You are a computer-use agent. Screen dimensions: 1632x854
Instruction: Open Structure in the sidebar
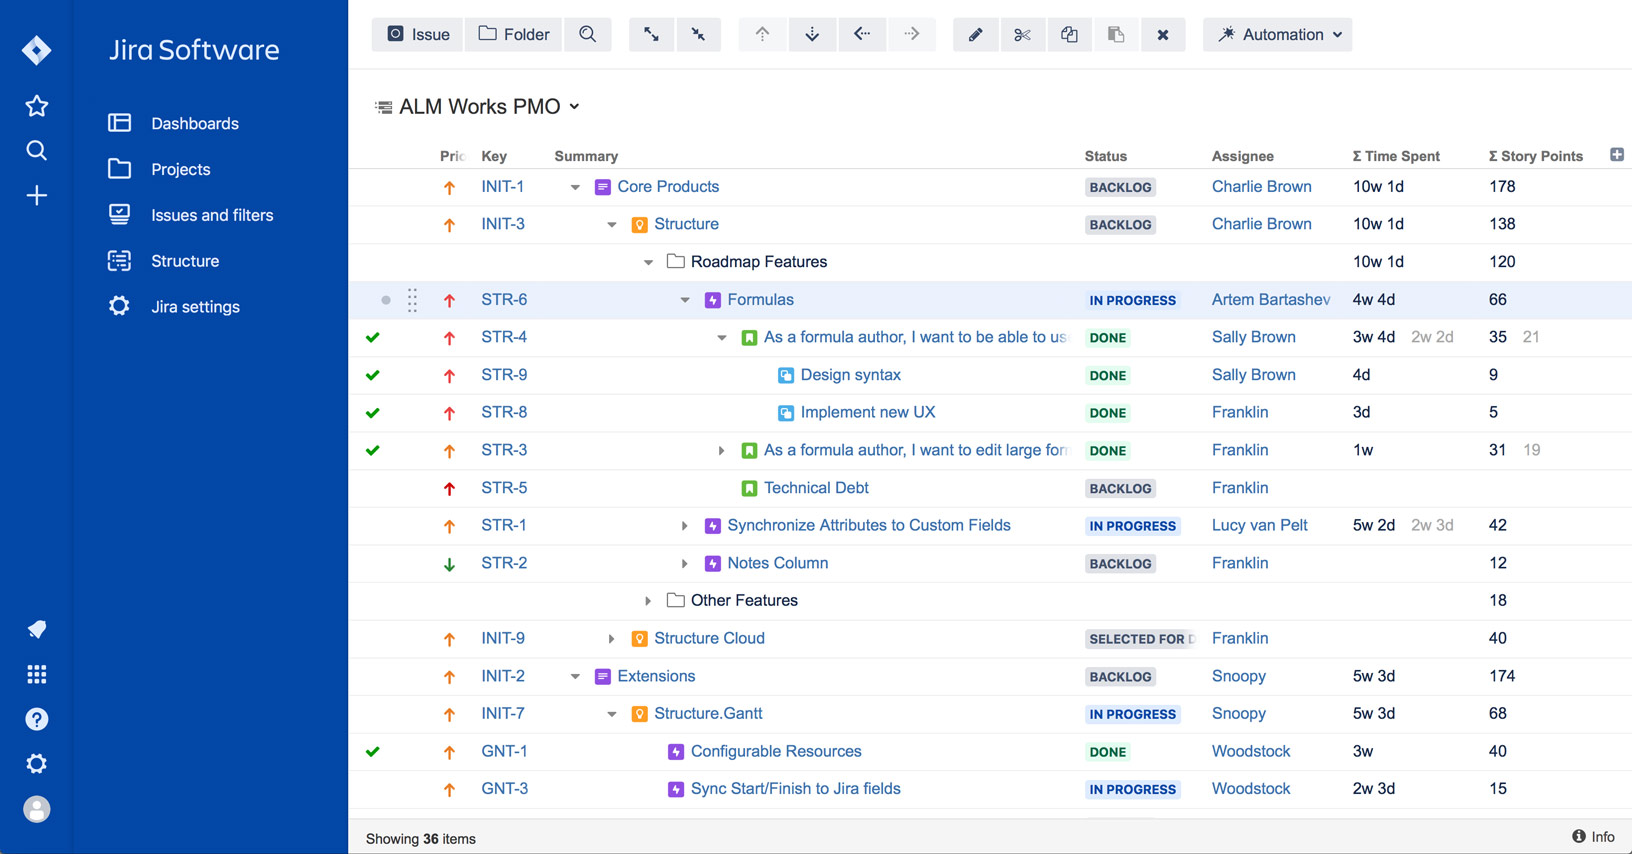tap(185, 261)
